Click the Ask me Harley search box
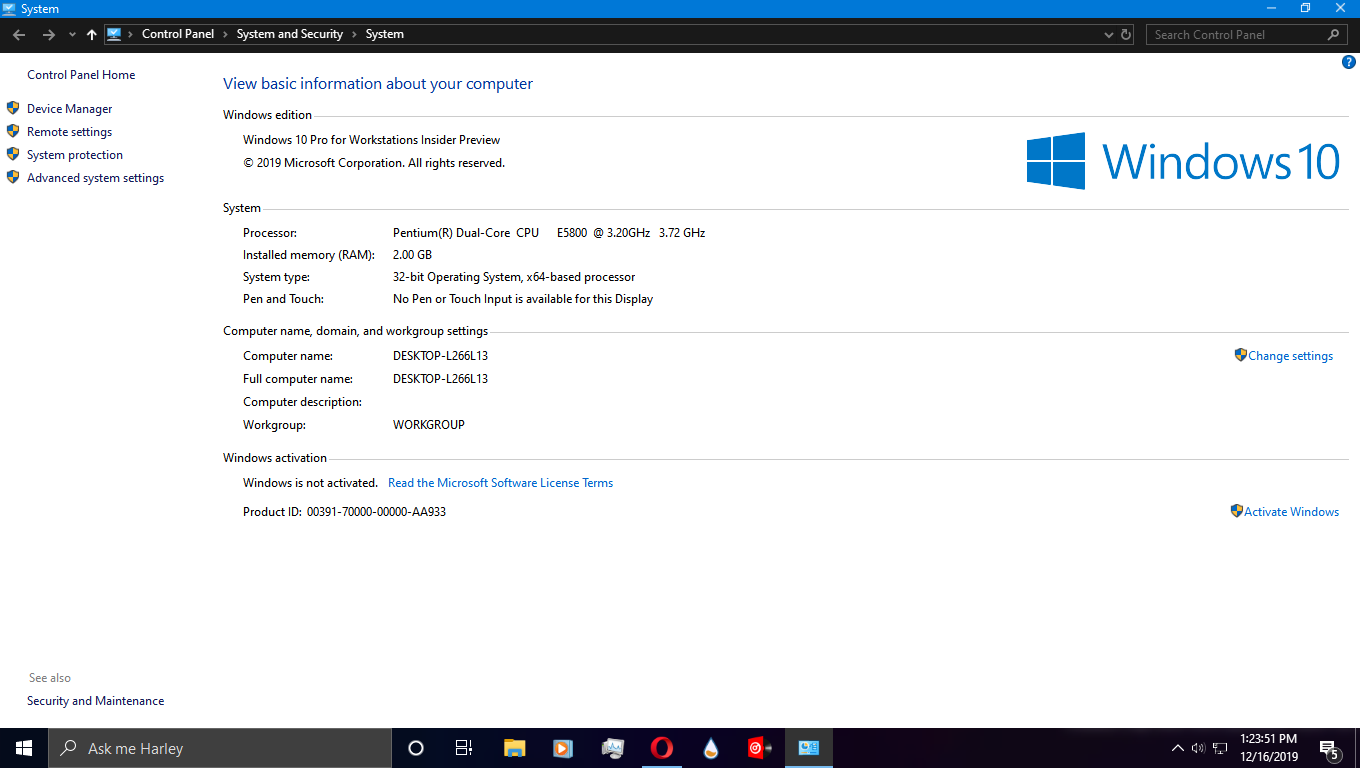The width and height of the screenshot is (1360, 768). coord(220,748)
